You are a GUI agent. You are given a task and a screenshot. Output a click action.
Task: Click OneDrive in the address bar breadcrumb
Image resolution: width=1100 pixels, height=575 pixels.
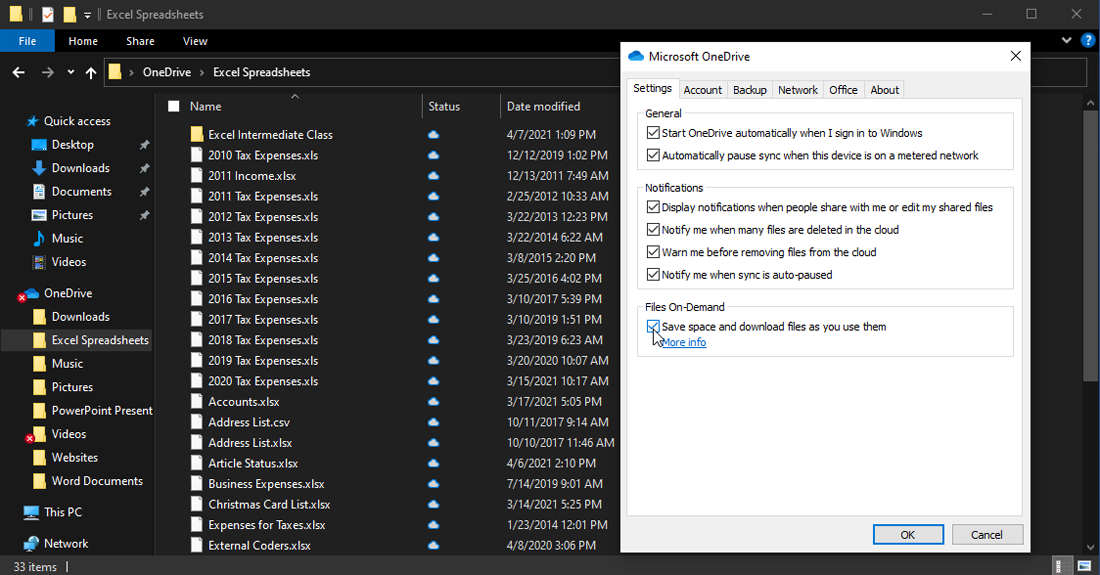(167, 72)
